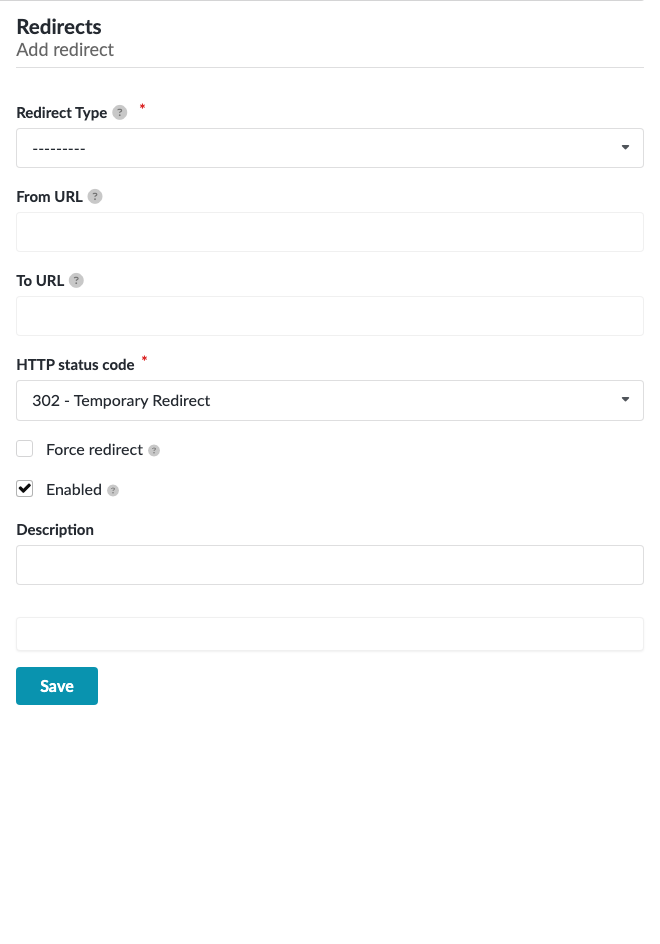The image size is (660, 944).
Task: Click inside the To URL field
Action: tap(330, 315)
